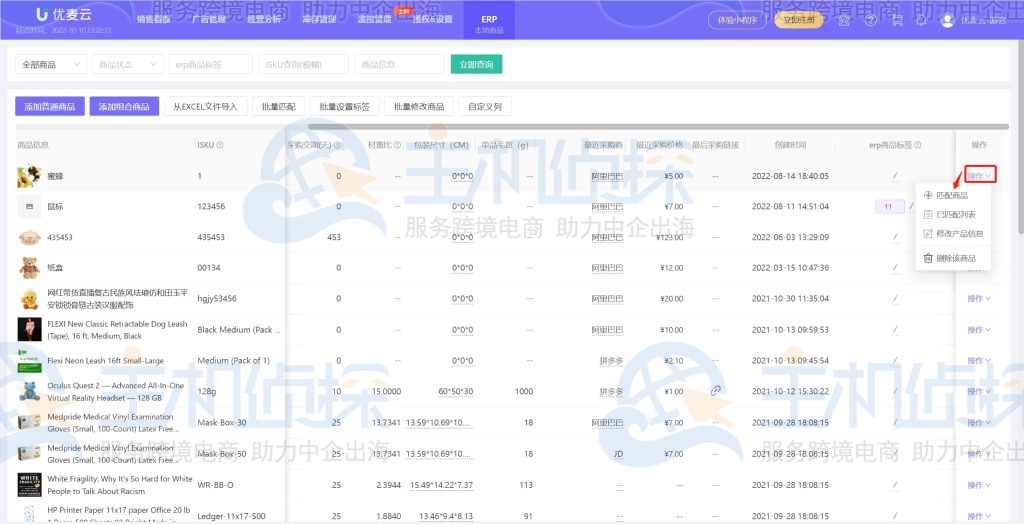Click the 立即注册 button

[x=799, y=20]
